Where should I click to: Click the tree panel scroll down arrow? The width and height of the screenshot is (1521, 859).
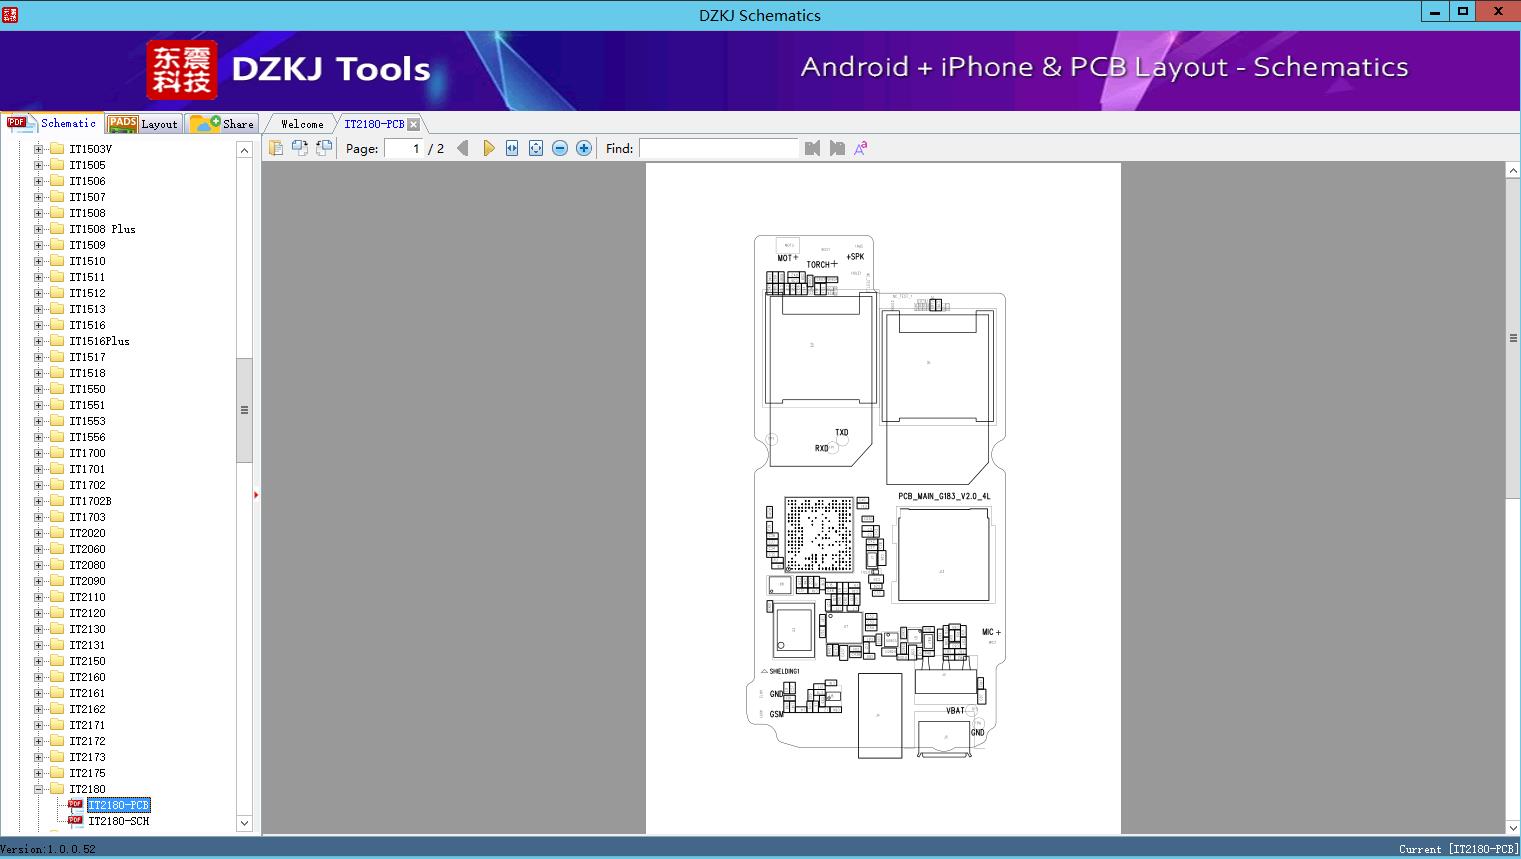[x=244, y=823]
